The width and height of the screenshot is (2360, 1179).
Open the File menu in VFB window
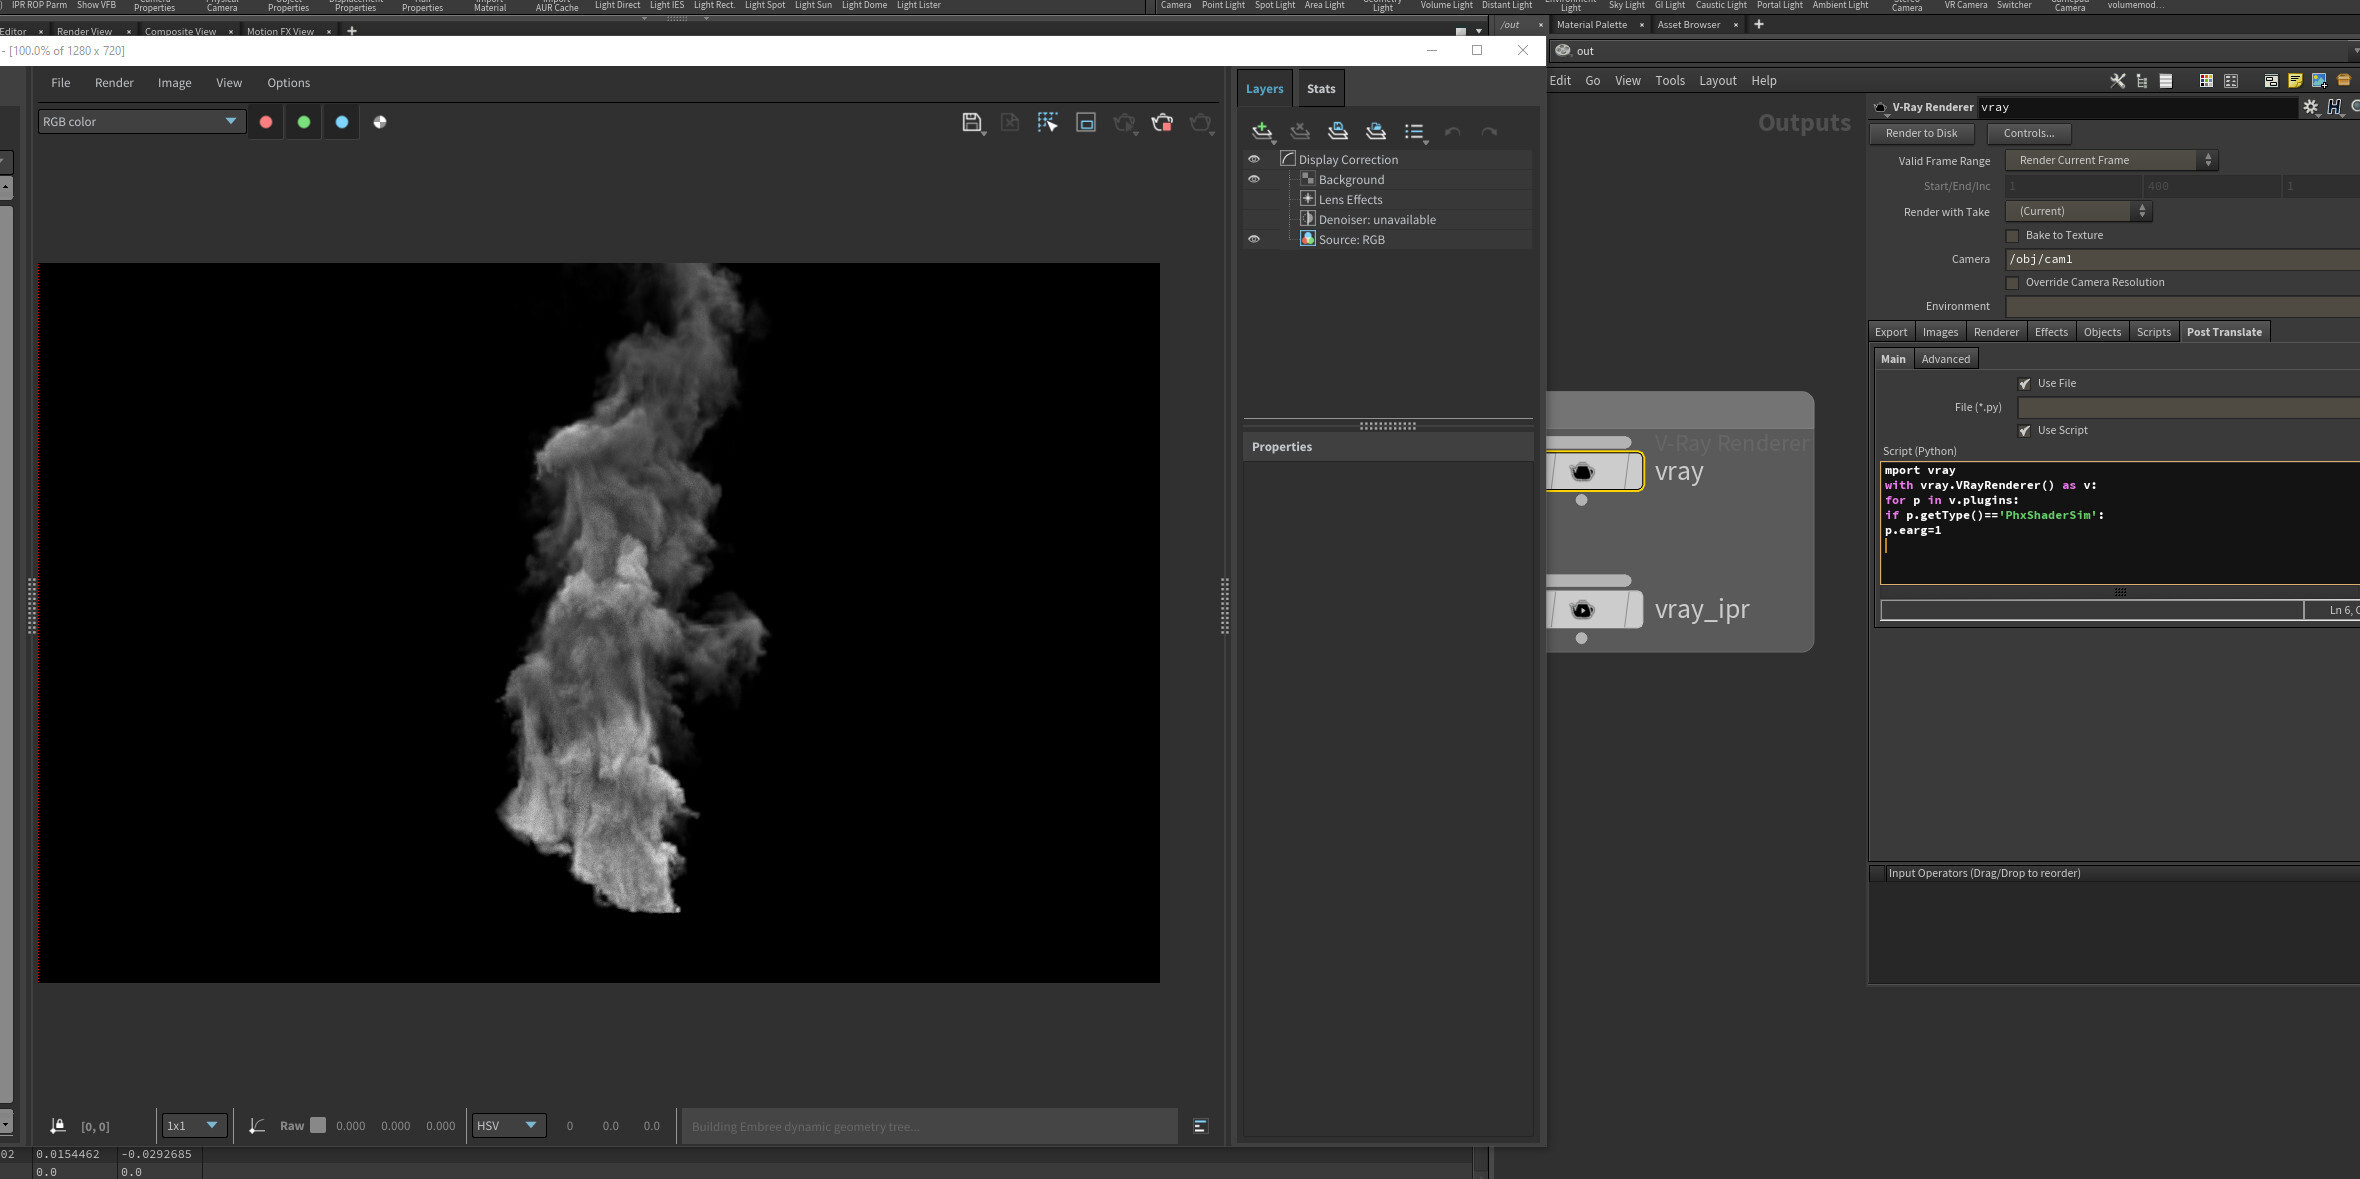pos(61,83)
